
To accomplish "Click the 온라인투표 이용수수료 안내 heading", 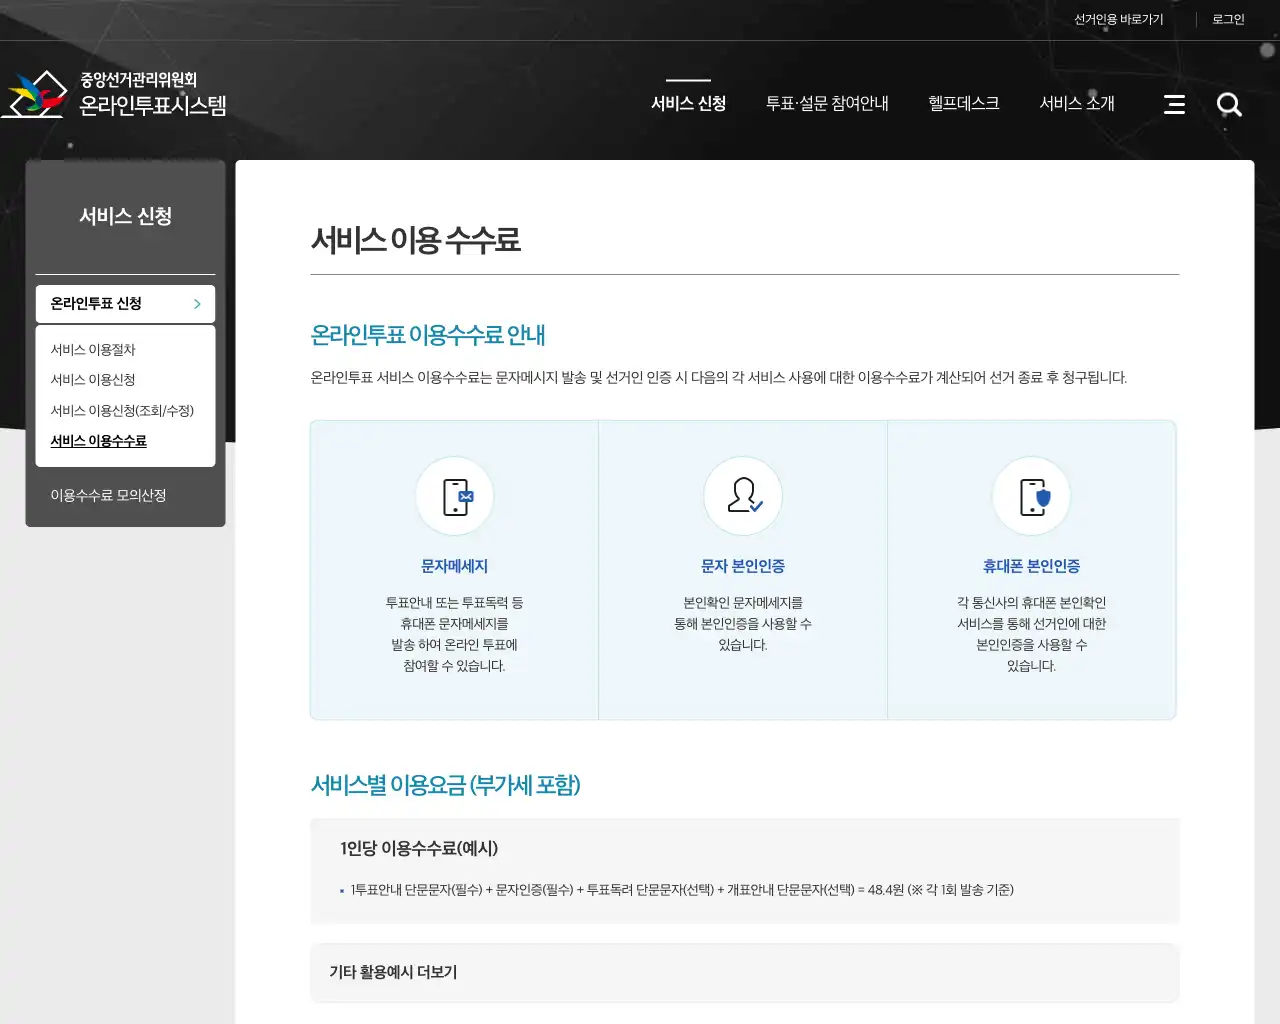I will pos(428,335).
